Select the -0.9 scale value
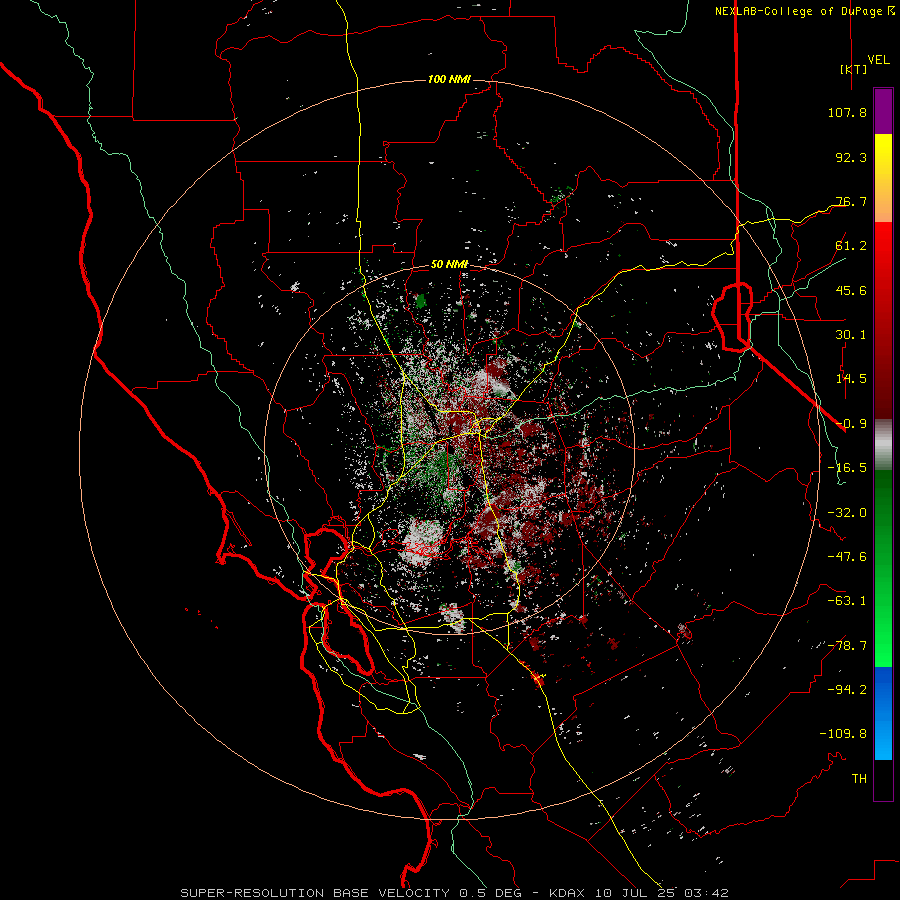900x900 pixels. (851, 424)
